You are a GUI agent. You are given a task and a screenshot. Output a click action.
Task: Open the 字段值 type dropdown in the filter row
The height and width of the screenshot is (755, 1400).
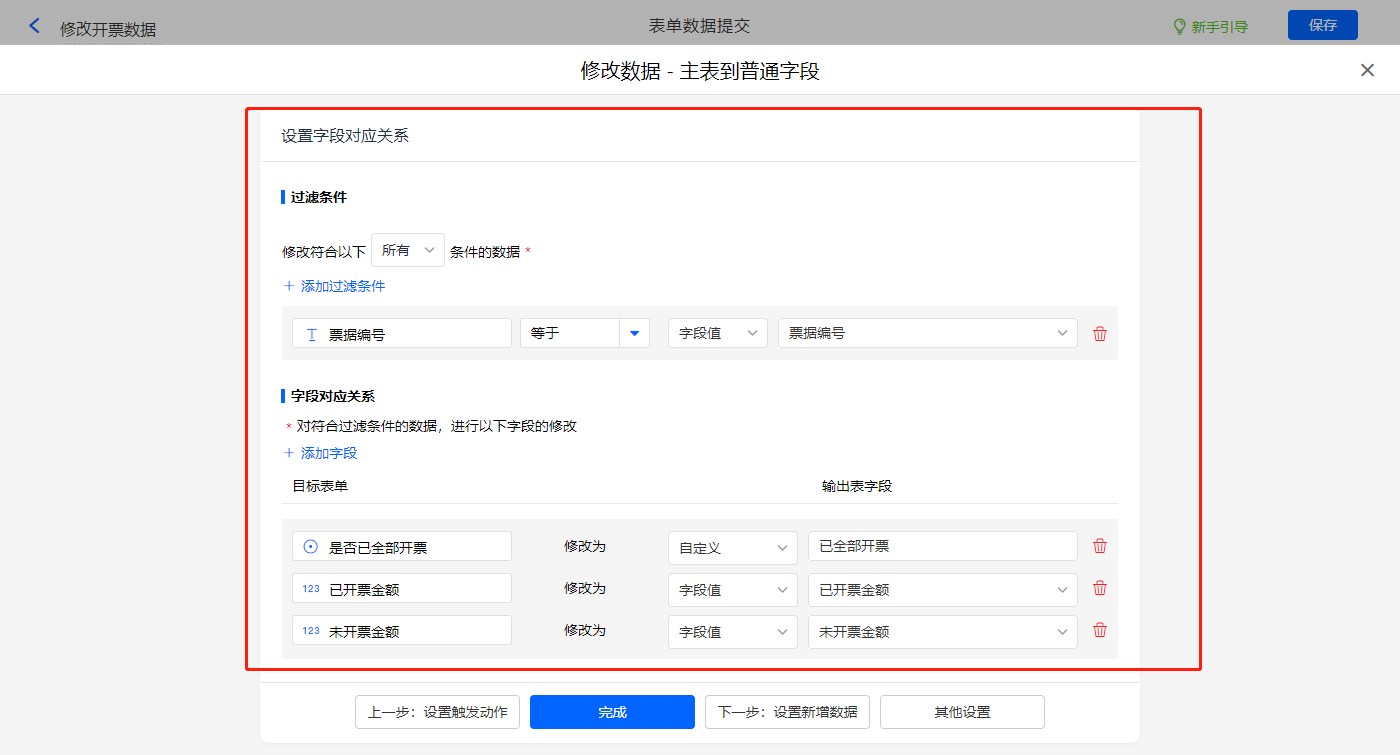[717, 333]
